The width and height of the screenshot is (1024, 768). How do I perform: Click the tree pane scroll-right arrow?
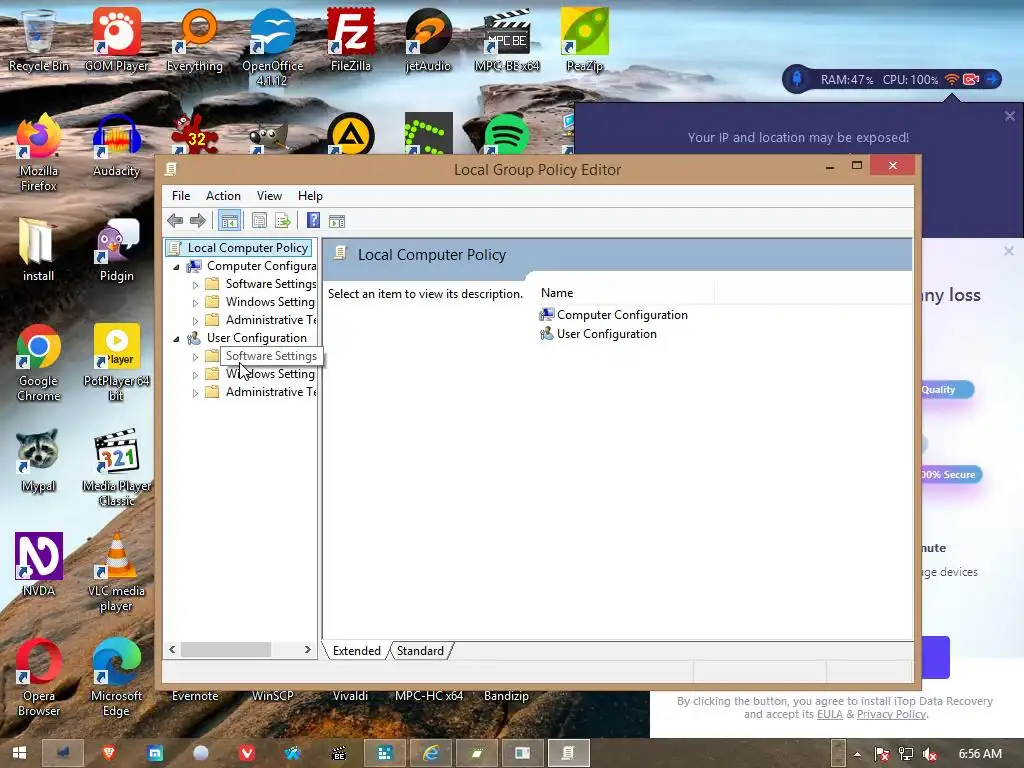[308, 650]
